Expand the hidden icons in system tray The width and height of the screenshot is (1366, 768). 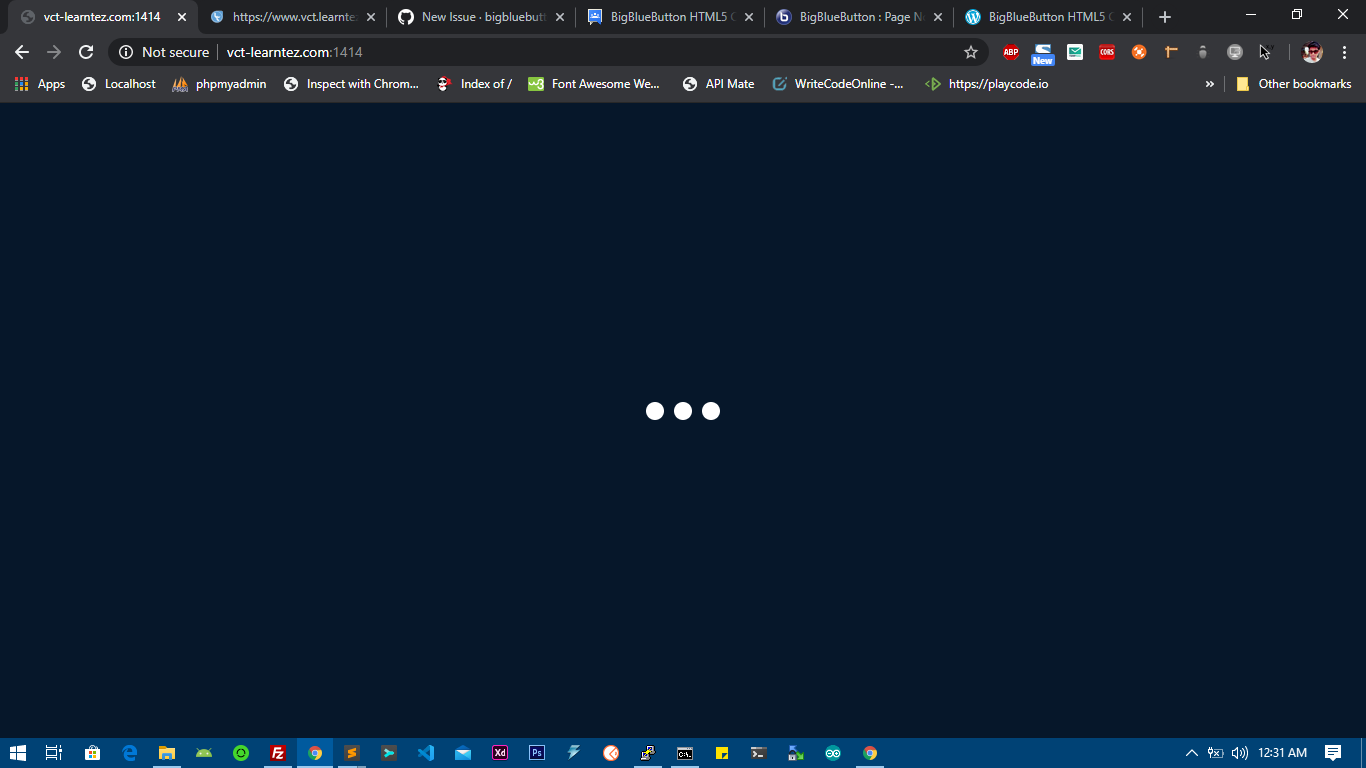pyautogui.click(x=1192, y=752)
